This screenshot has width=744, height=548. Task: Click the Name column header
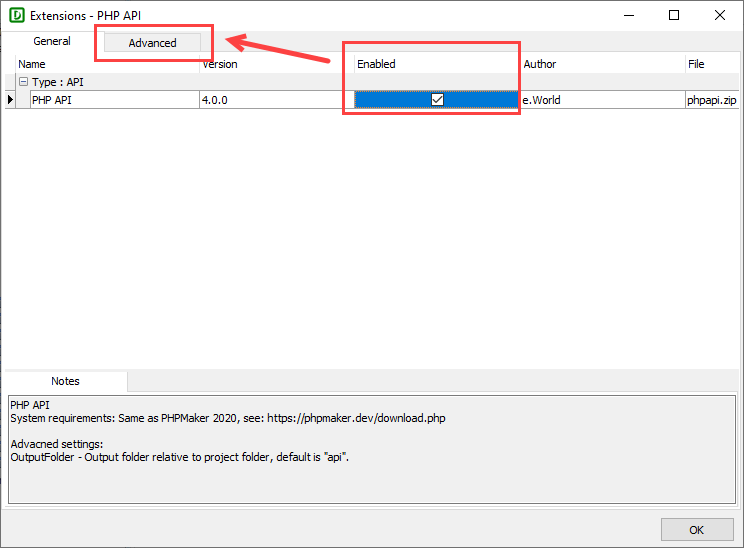point(108,64)
